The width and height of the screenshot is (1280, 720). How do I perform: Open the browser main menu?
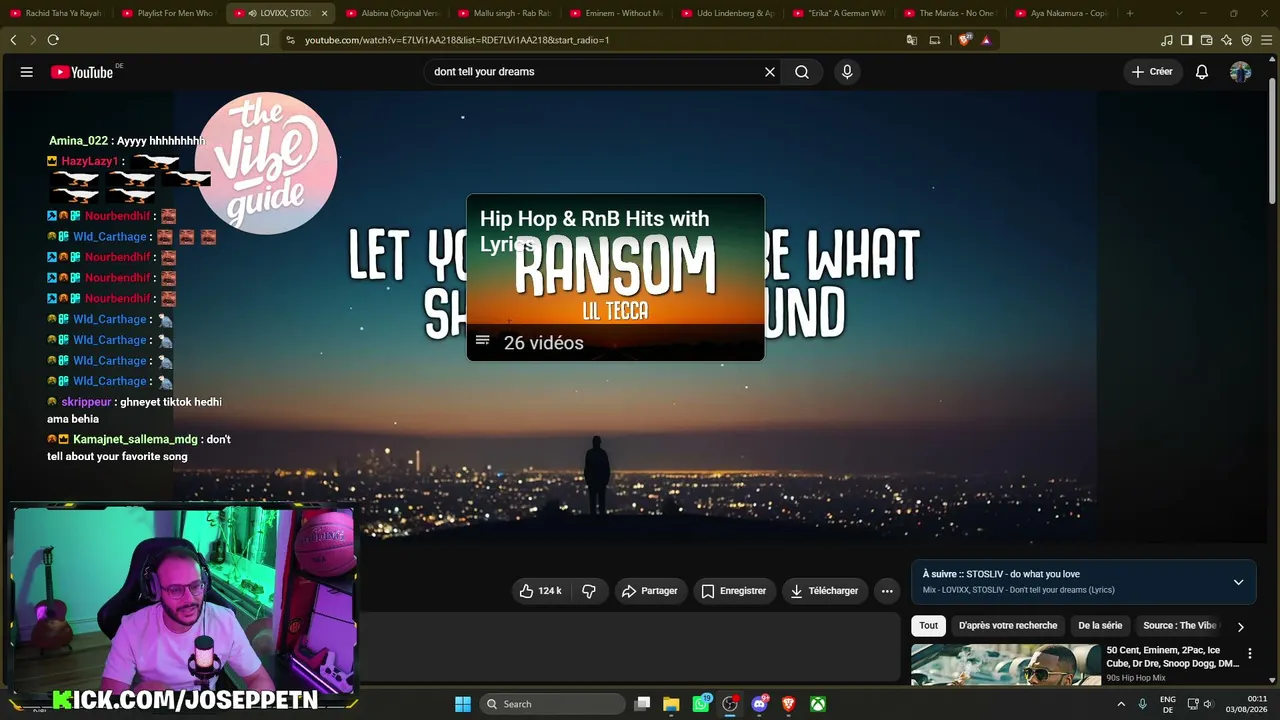[x=1266, y=40]
